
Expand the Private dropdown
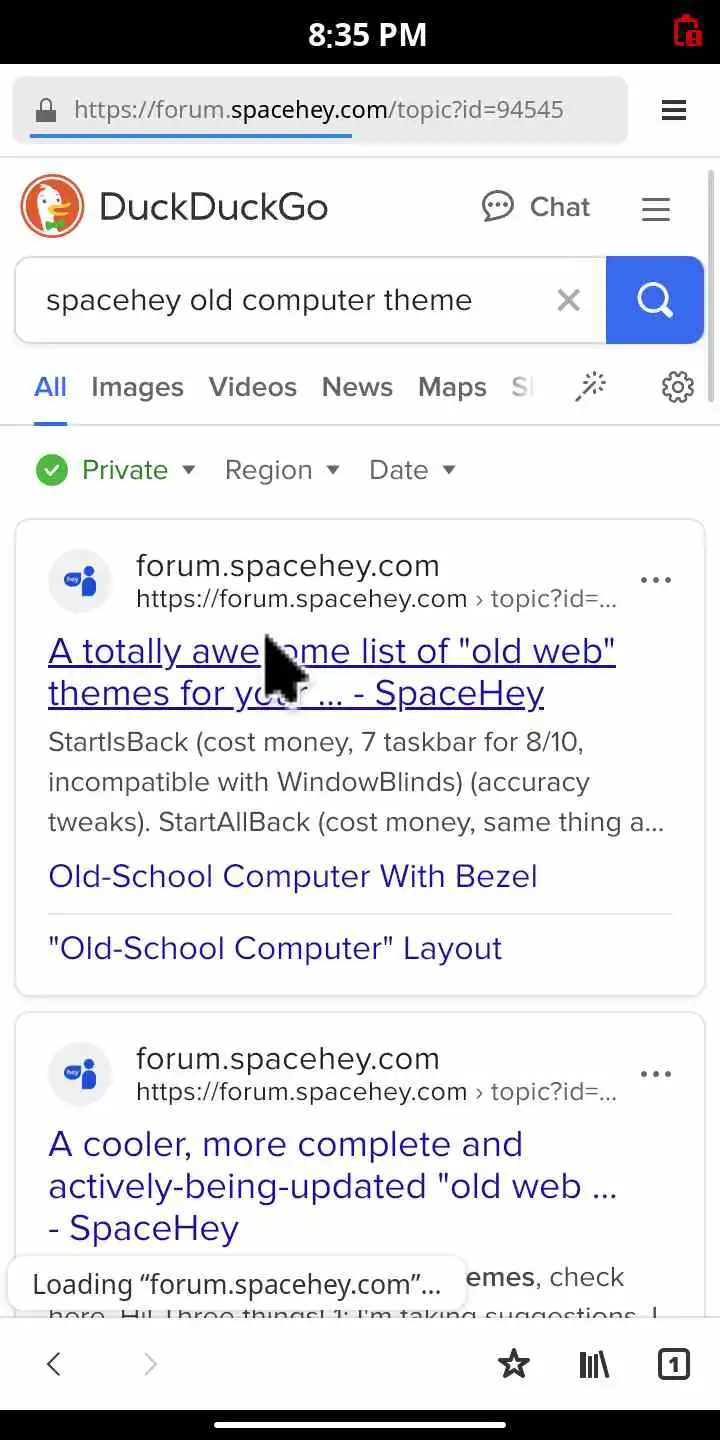(x=116, y=470)
